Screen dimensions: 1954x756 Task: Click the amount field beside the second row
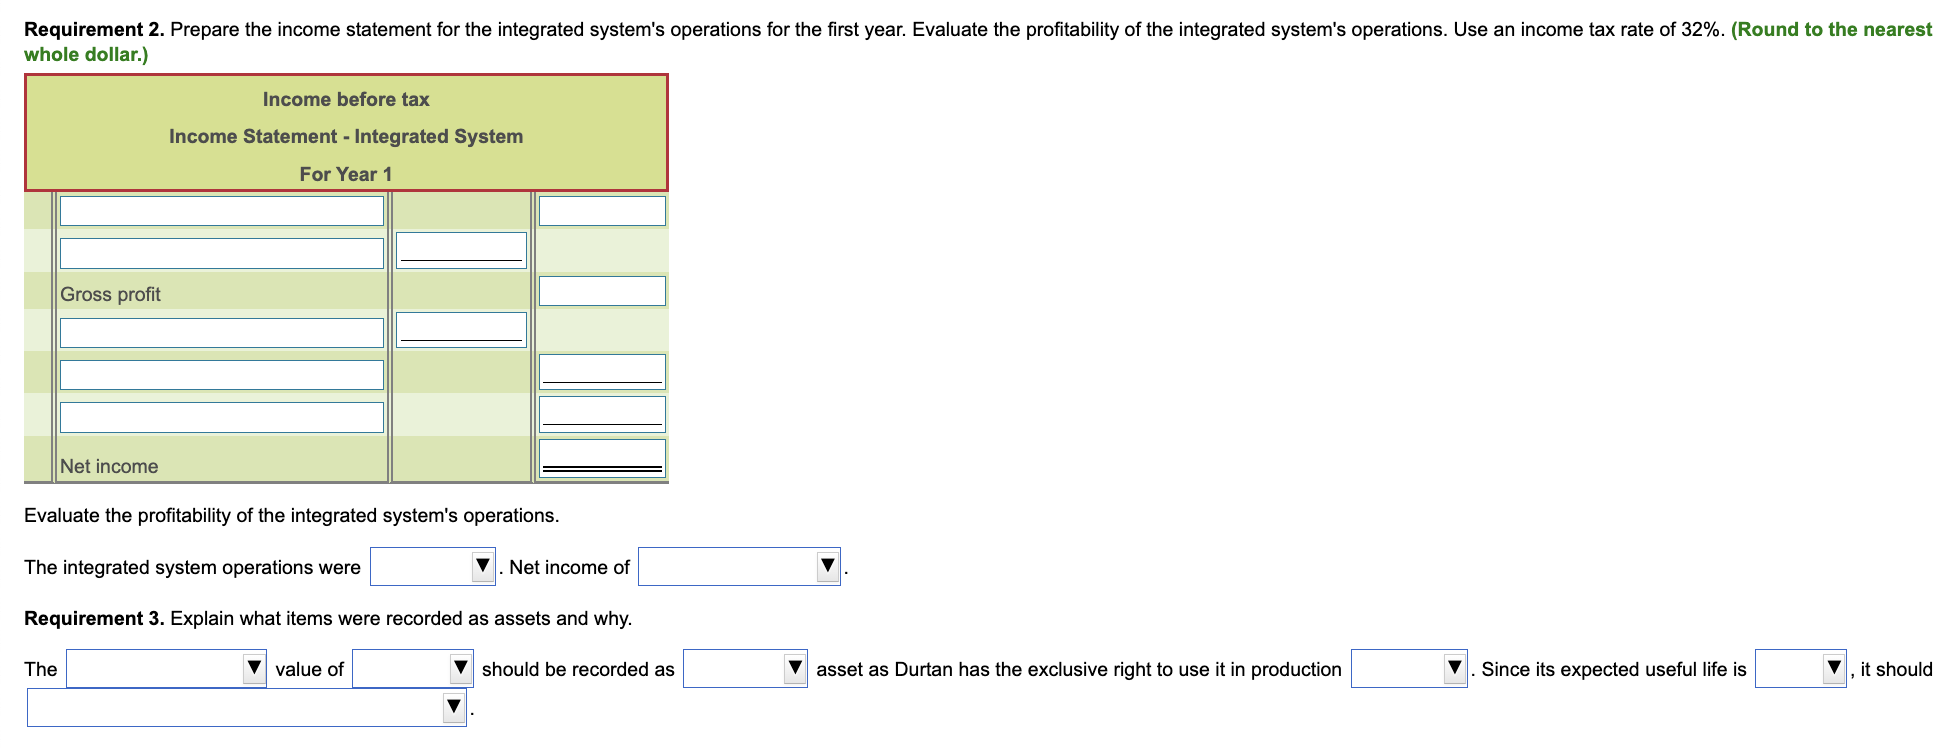(461, 250)
